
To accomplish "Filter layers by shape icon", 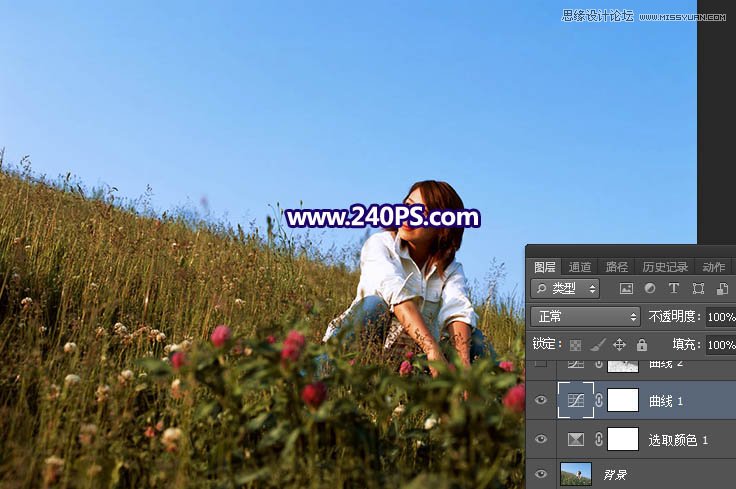I will point(698,289).
